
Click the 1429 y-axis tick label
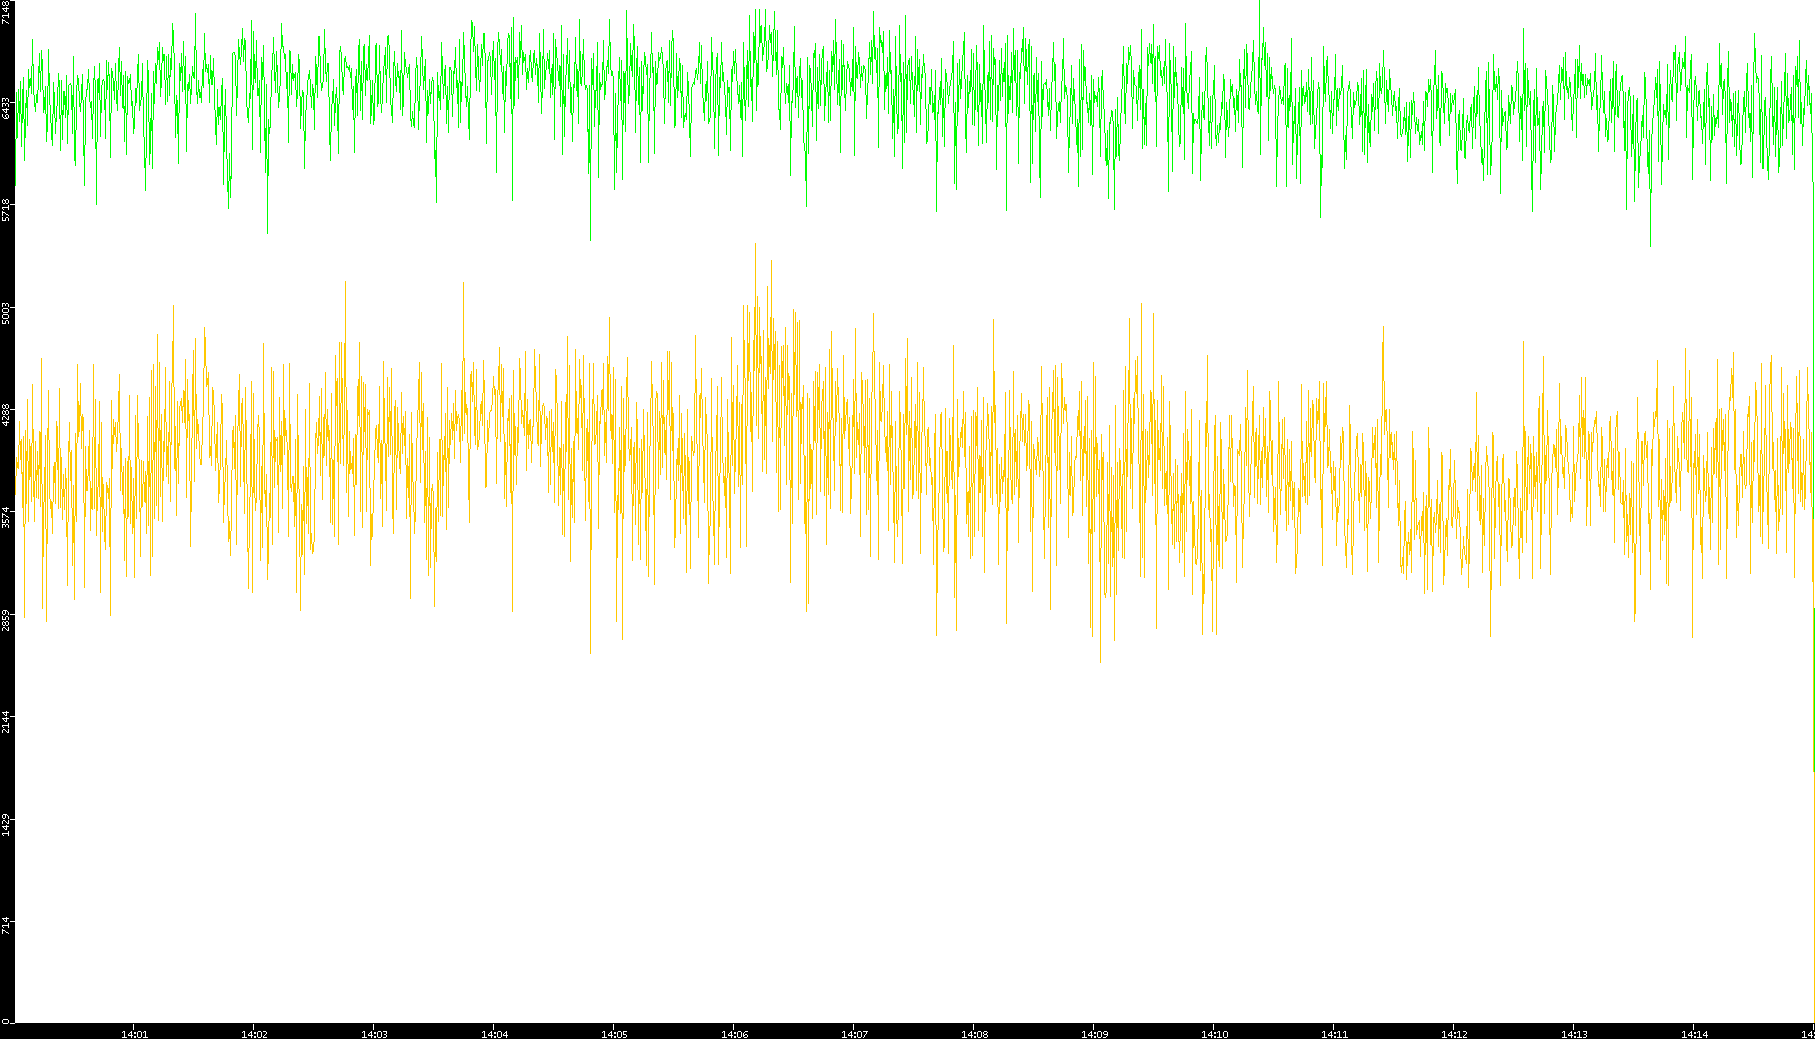click(7, 826)
